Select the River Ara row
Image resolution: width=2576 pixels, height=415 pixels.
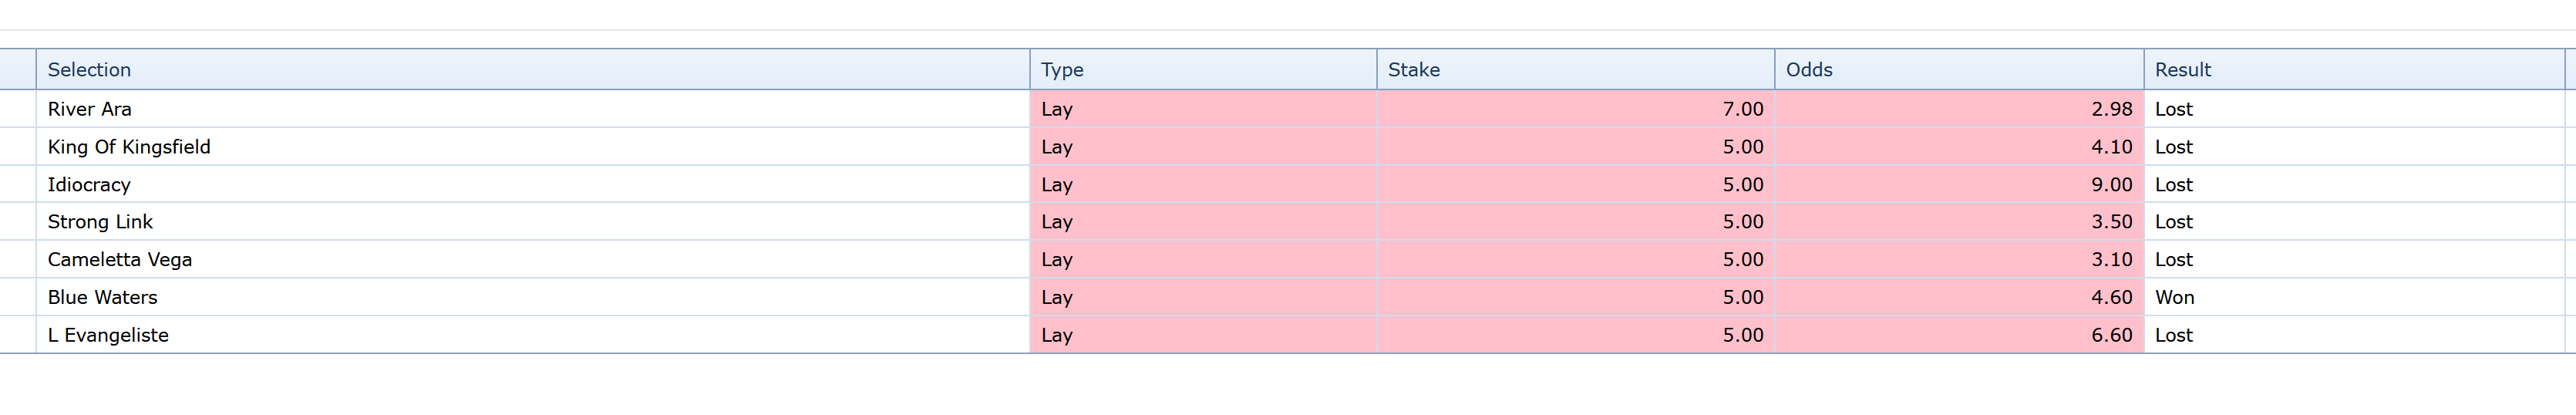tap(90, 109)
